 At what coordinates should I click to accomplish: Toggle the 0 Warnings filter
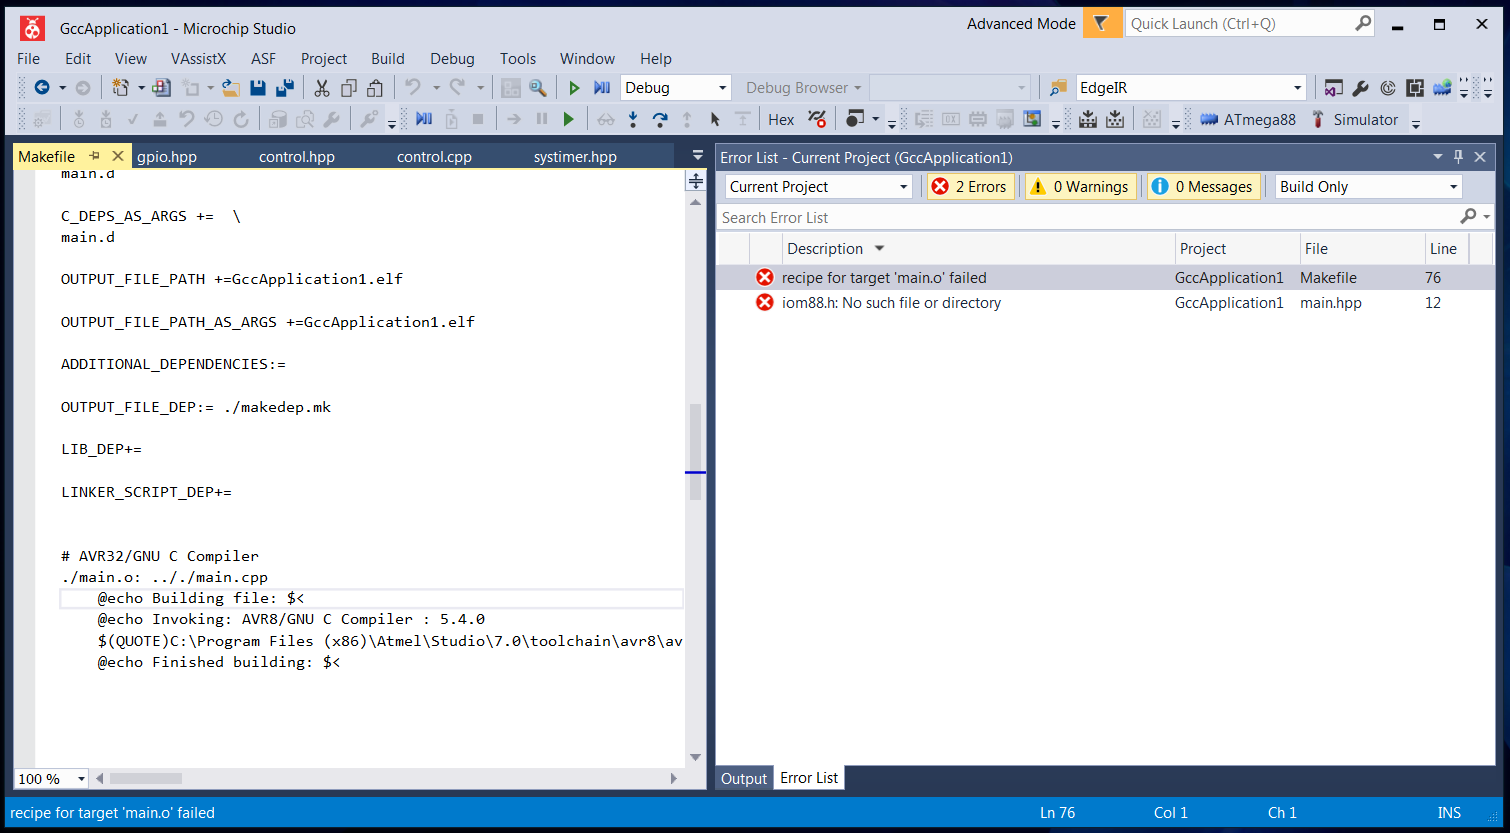[x=1081, y=187]
